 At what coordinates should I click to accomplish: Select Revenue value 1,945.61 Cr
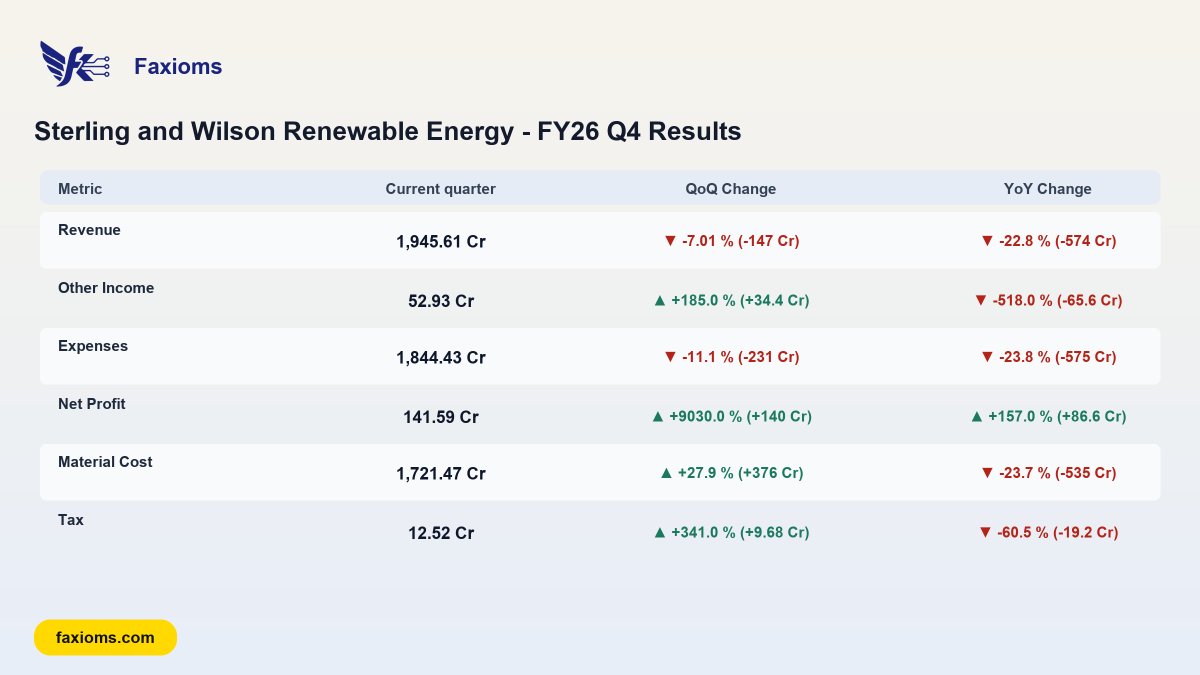tap(441, 242)
